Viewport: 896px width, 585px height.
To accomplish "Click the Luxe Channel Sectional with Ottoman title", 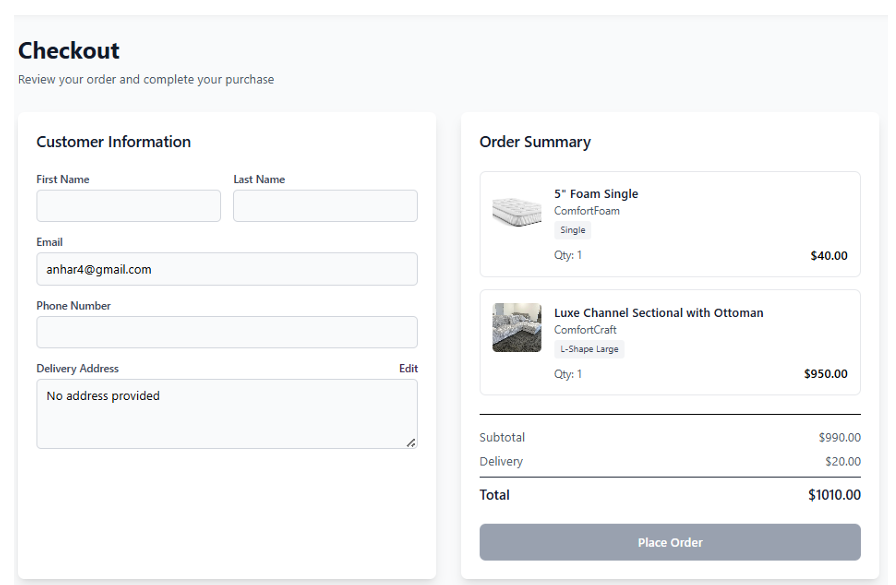I will (x=658, y=313).
